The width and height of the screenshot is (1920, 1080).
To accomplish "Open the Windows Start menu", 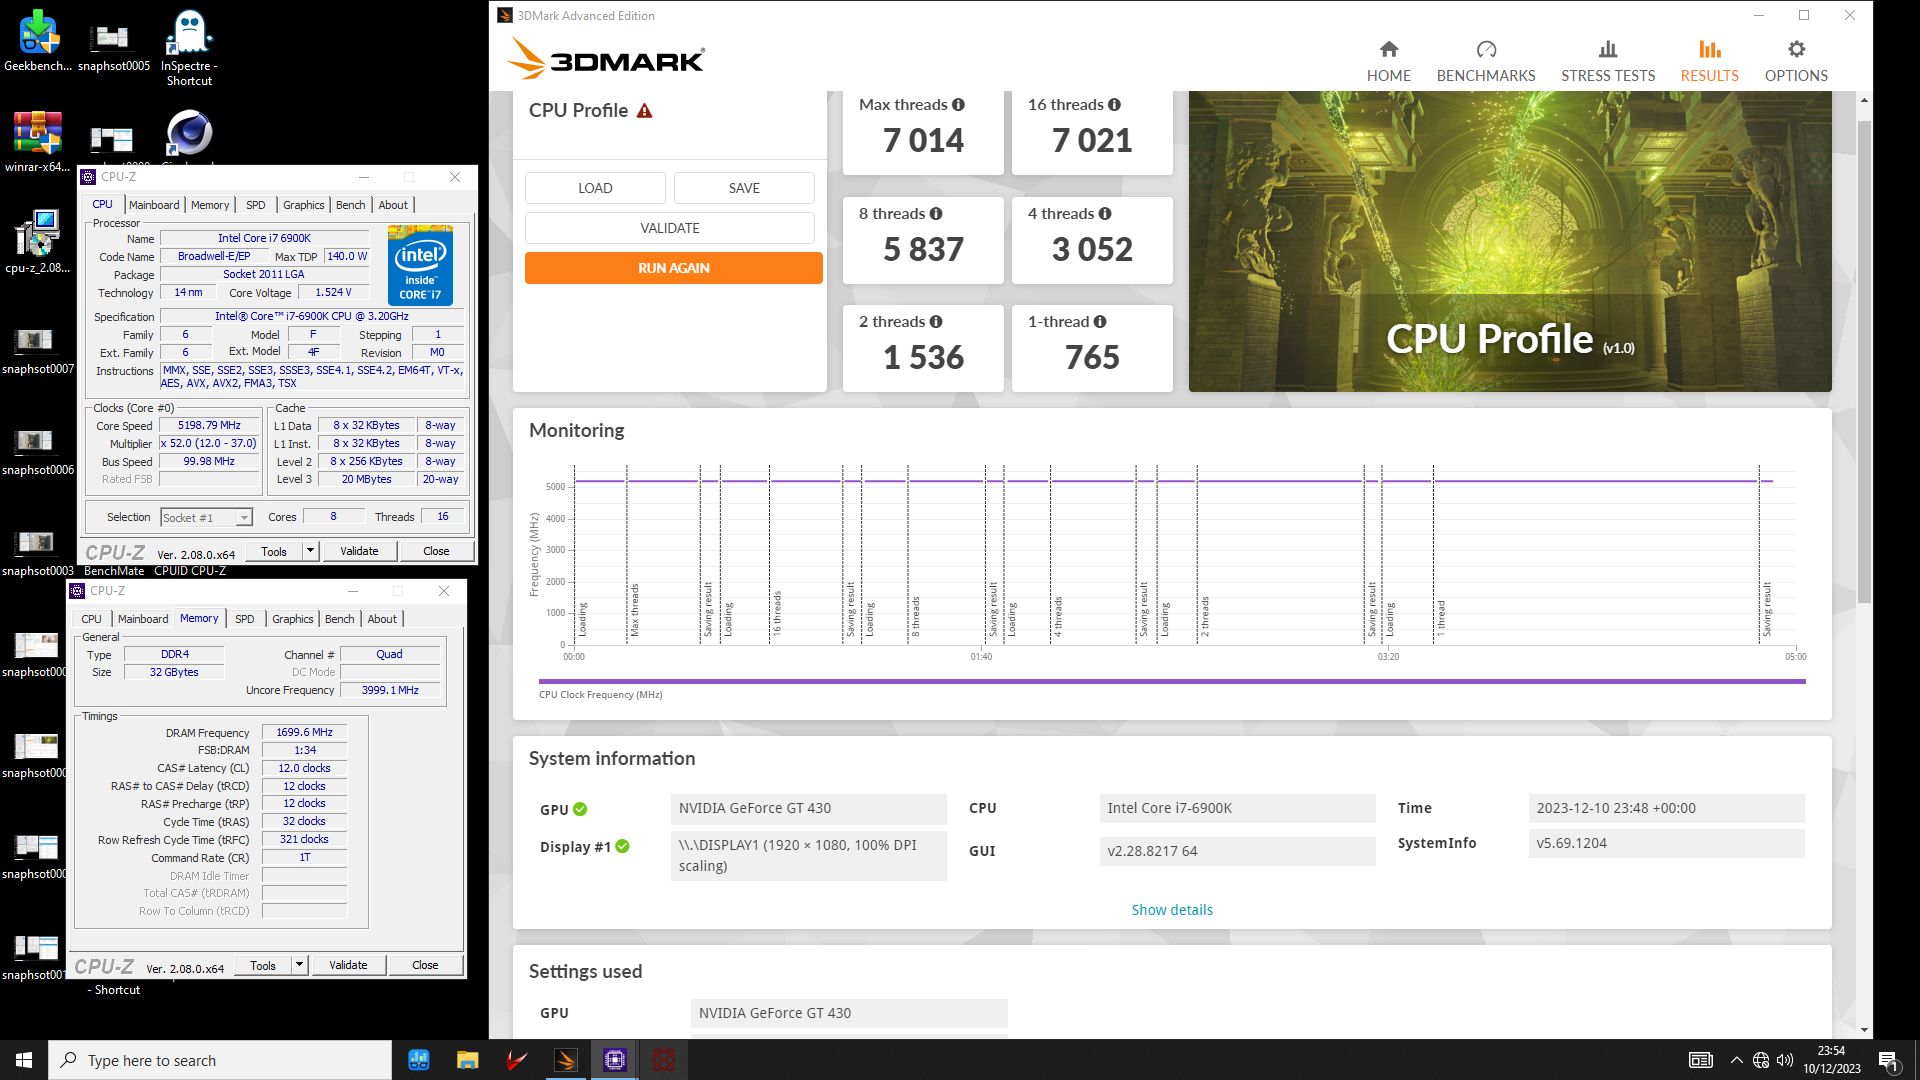I will tap(24, 1060).
